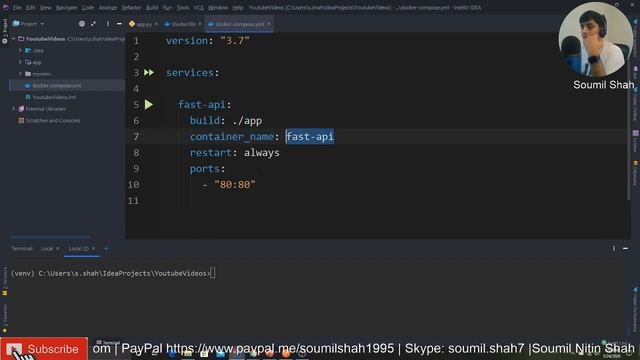Click the "80:80" port mapping text
Image resolution: width=640 pixels, height=360 pixels.
tap(235, 185)
